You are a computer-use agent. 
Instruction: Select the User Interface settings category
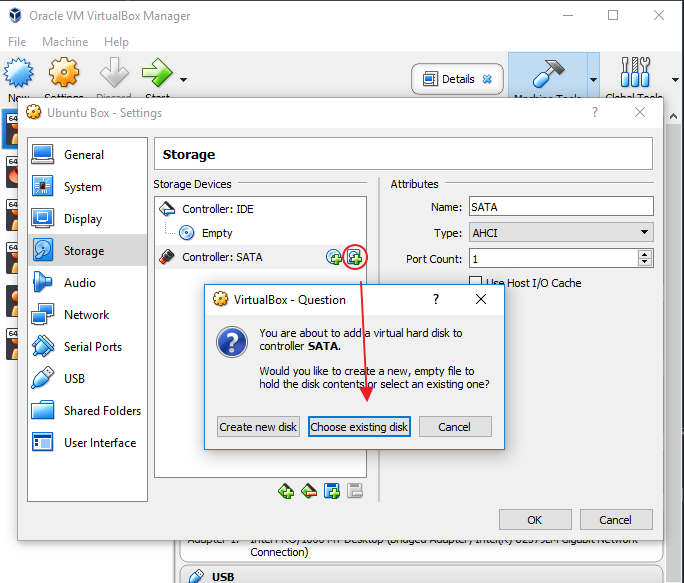(88, 442)
